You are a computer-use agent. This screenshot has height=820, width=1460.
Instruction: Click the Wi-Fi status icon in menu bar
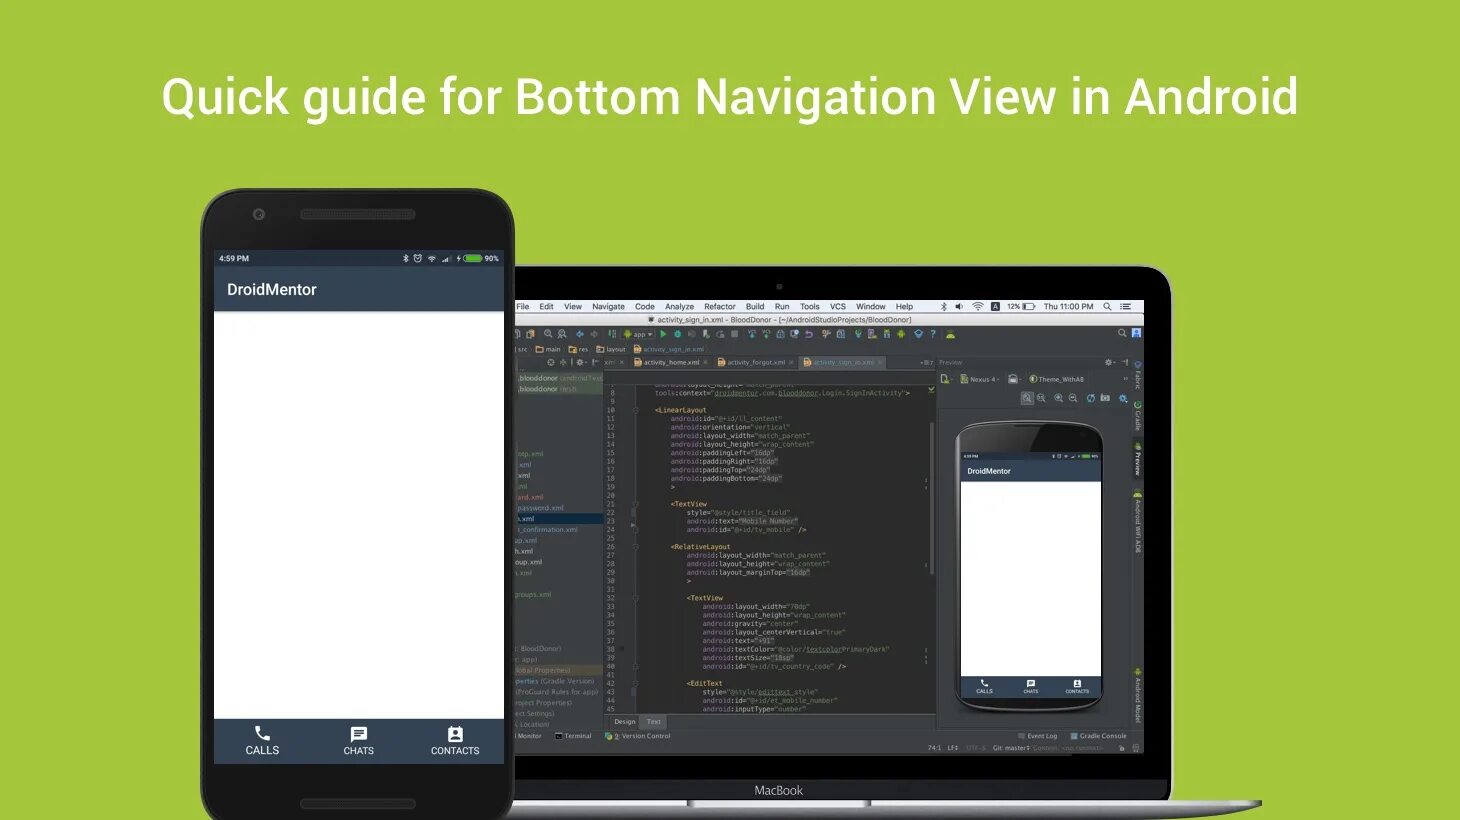978,307
